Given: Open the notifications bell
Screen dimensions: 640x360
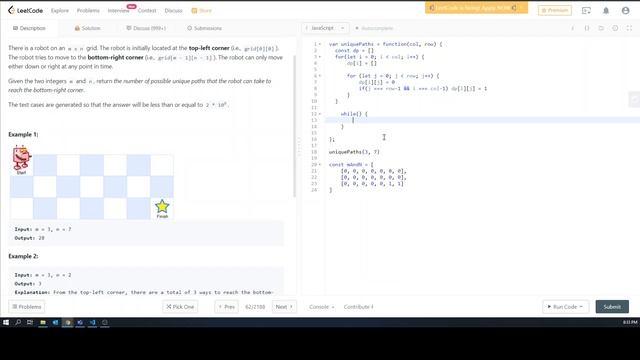Looking at the screenshot, I should tap(606, 11).
